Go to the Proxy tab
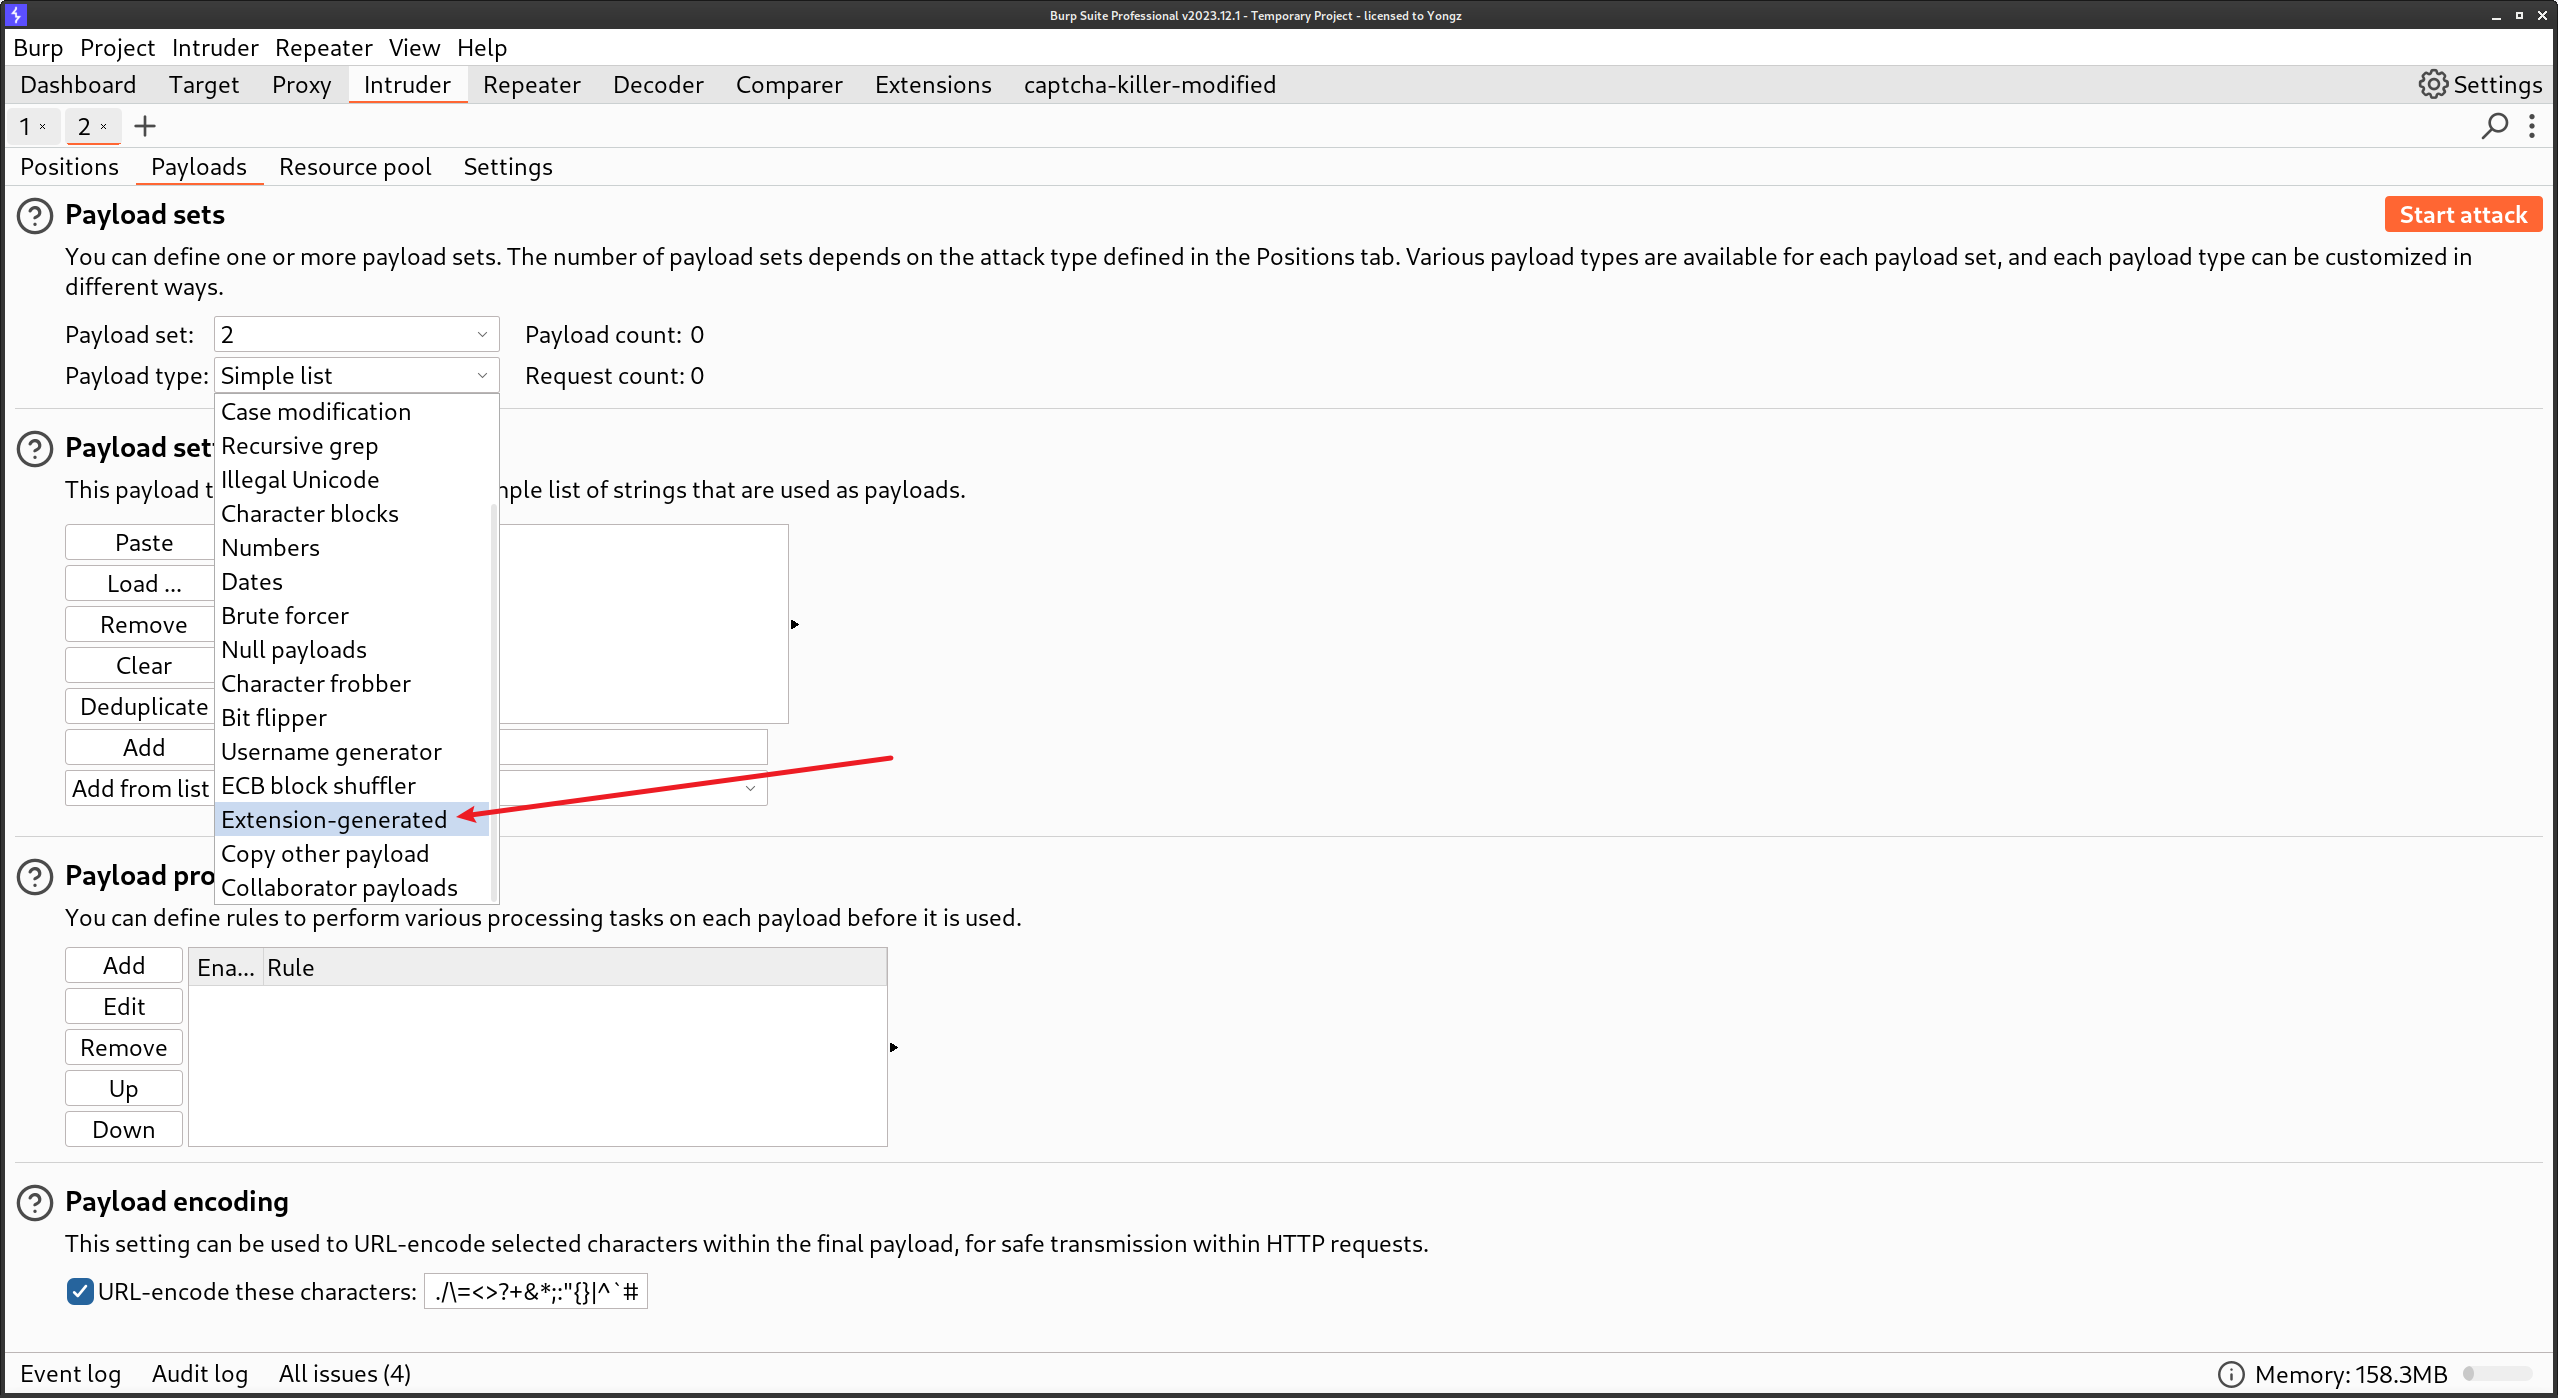 [x=301, y=85]
